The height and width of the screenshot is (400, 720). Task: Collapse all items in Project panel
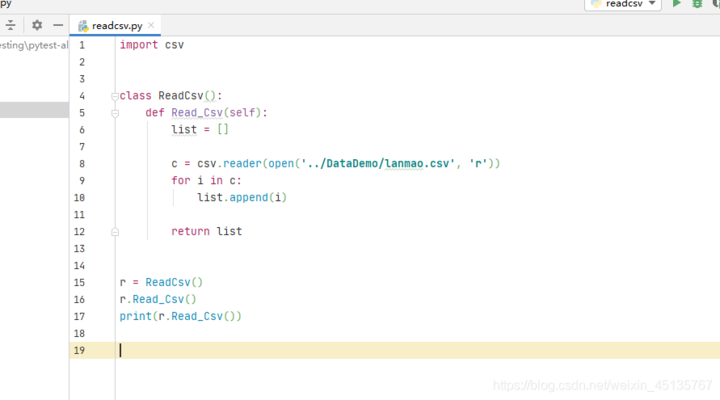tap(11, 25)
